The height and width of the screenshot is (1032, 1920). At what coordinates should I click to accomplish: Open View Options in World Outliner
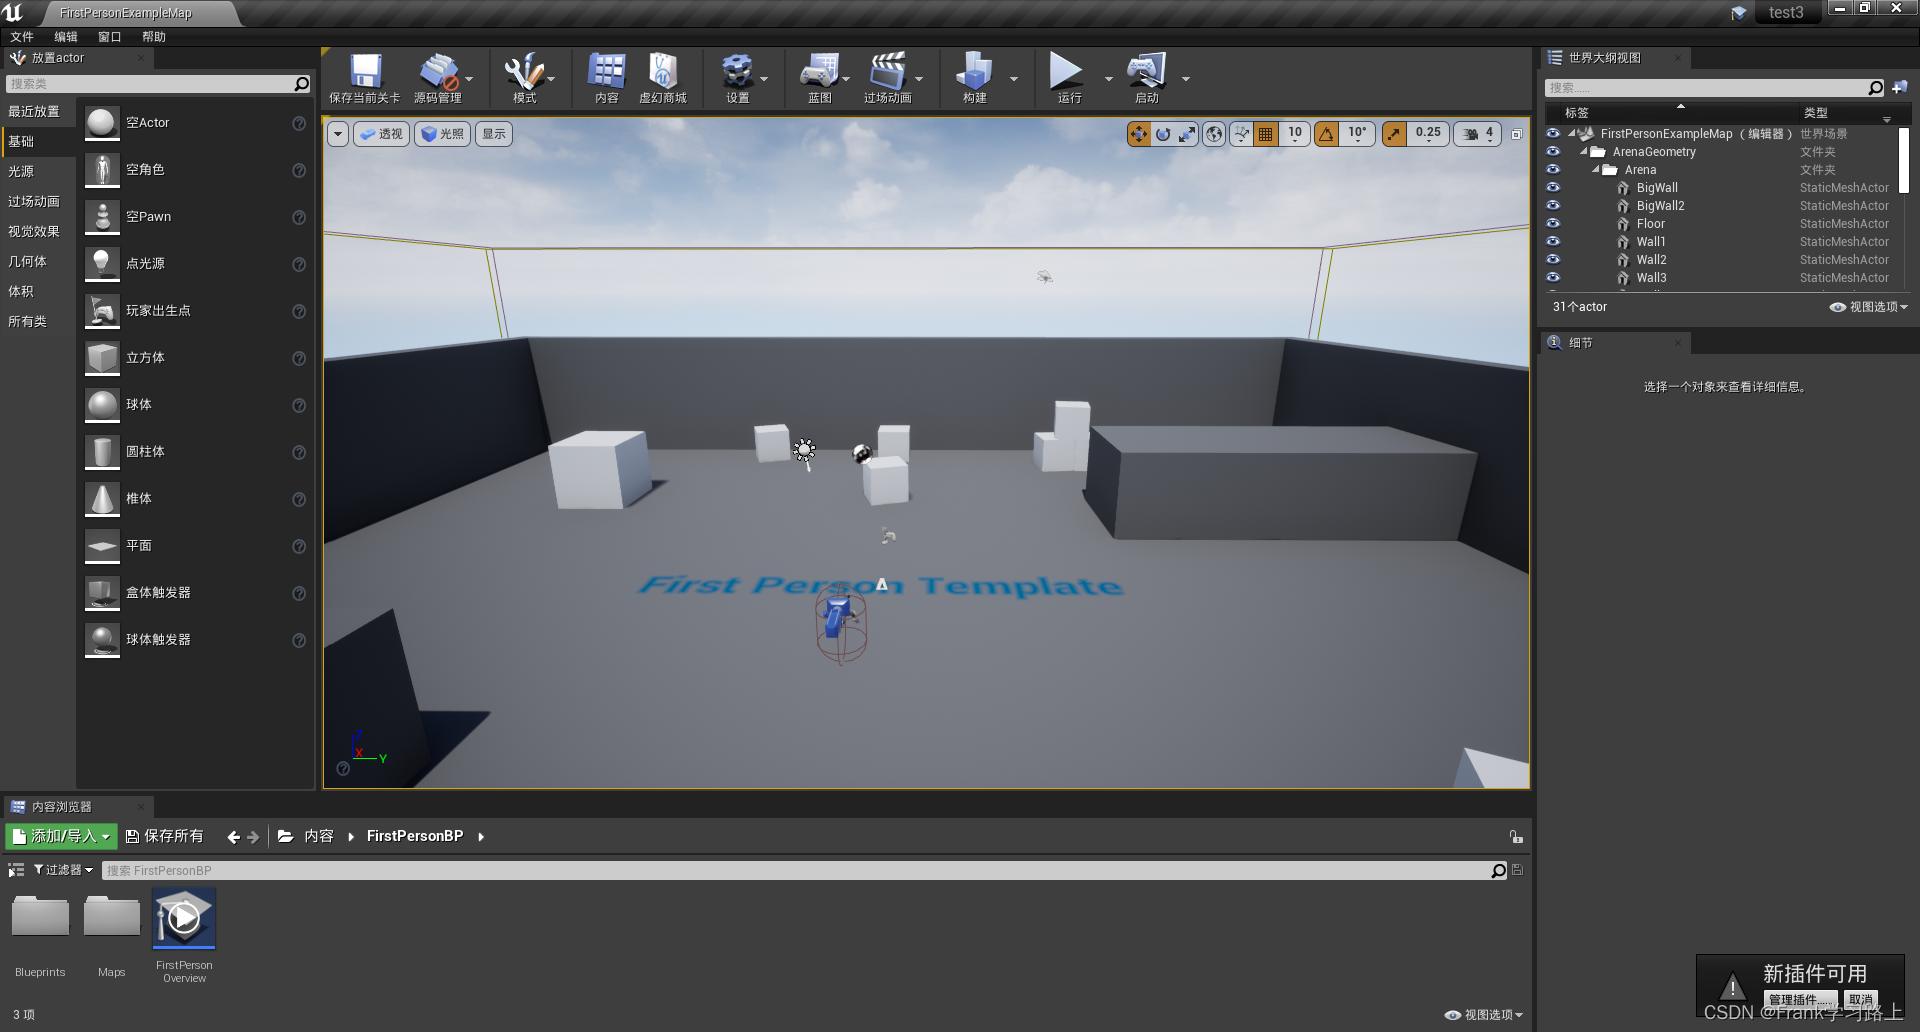1869,307
